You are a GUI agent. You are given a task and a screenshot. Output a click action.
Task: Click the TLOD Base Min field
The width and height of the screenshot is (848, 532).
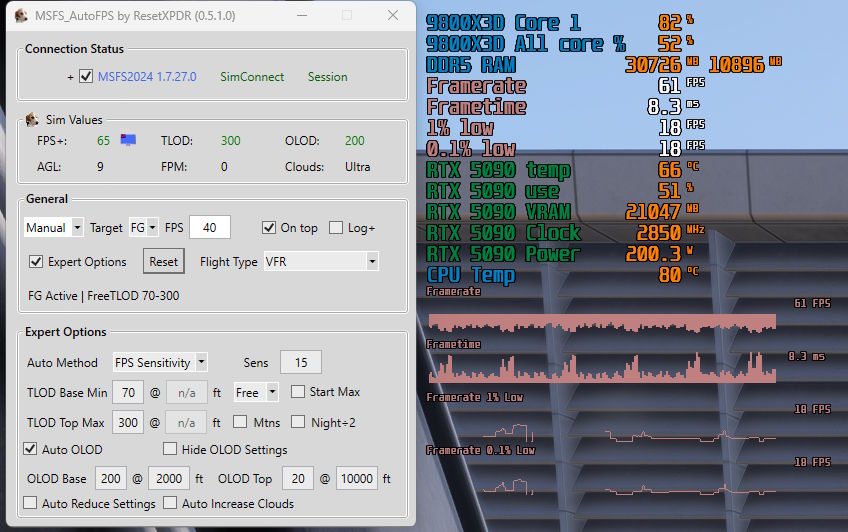coord(128,393)
